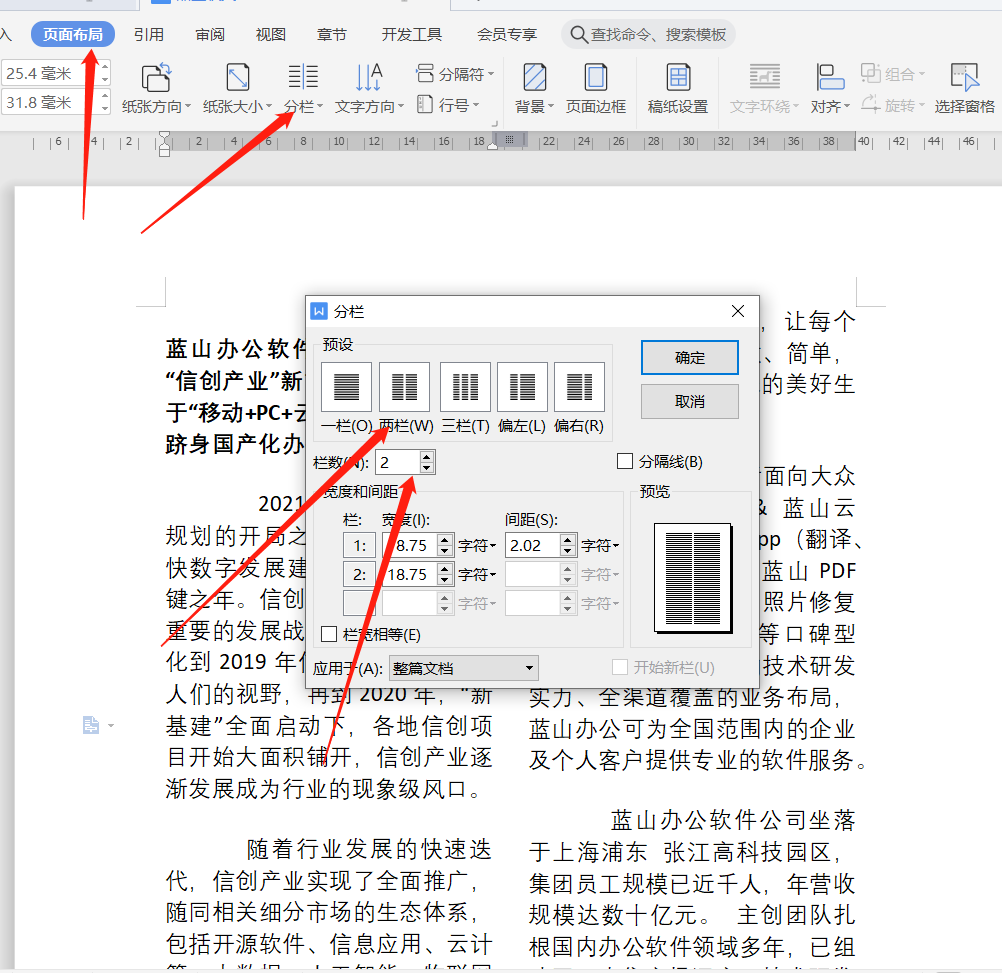Click the 查找命令、搜索模板 search box

[648, 34]
